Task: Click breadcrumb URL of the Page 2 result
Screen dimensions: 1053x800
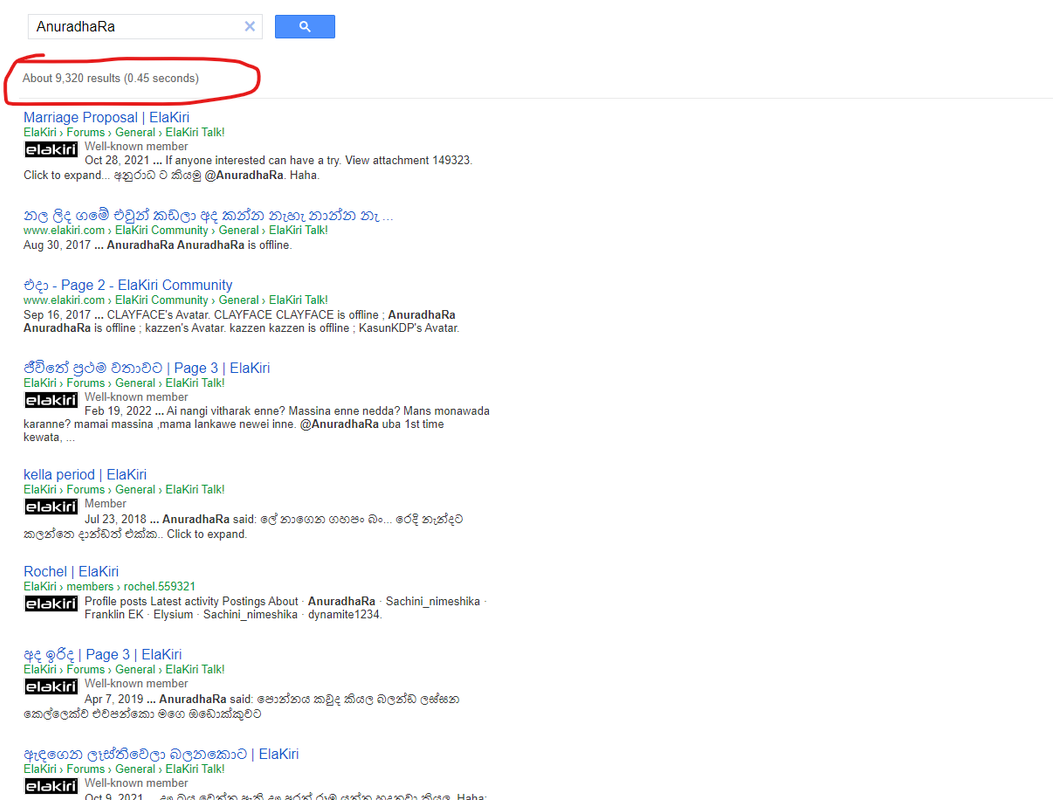Action: pyautogui.click(x=175, y=300)
